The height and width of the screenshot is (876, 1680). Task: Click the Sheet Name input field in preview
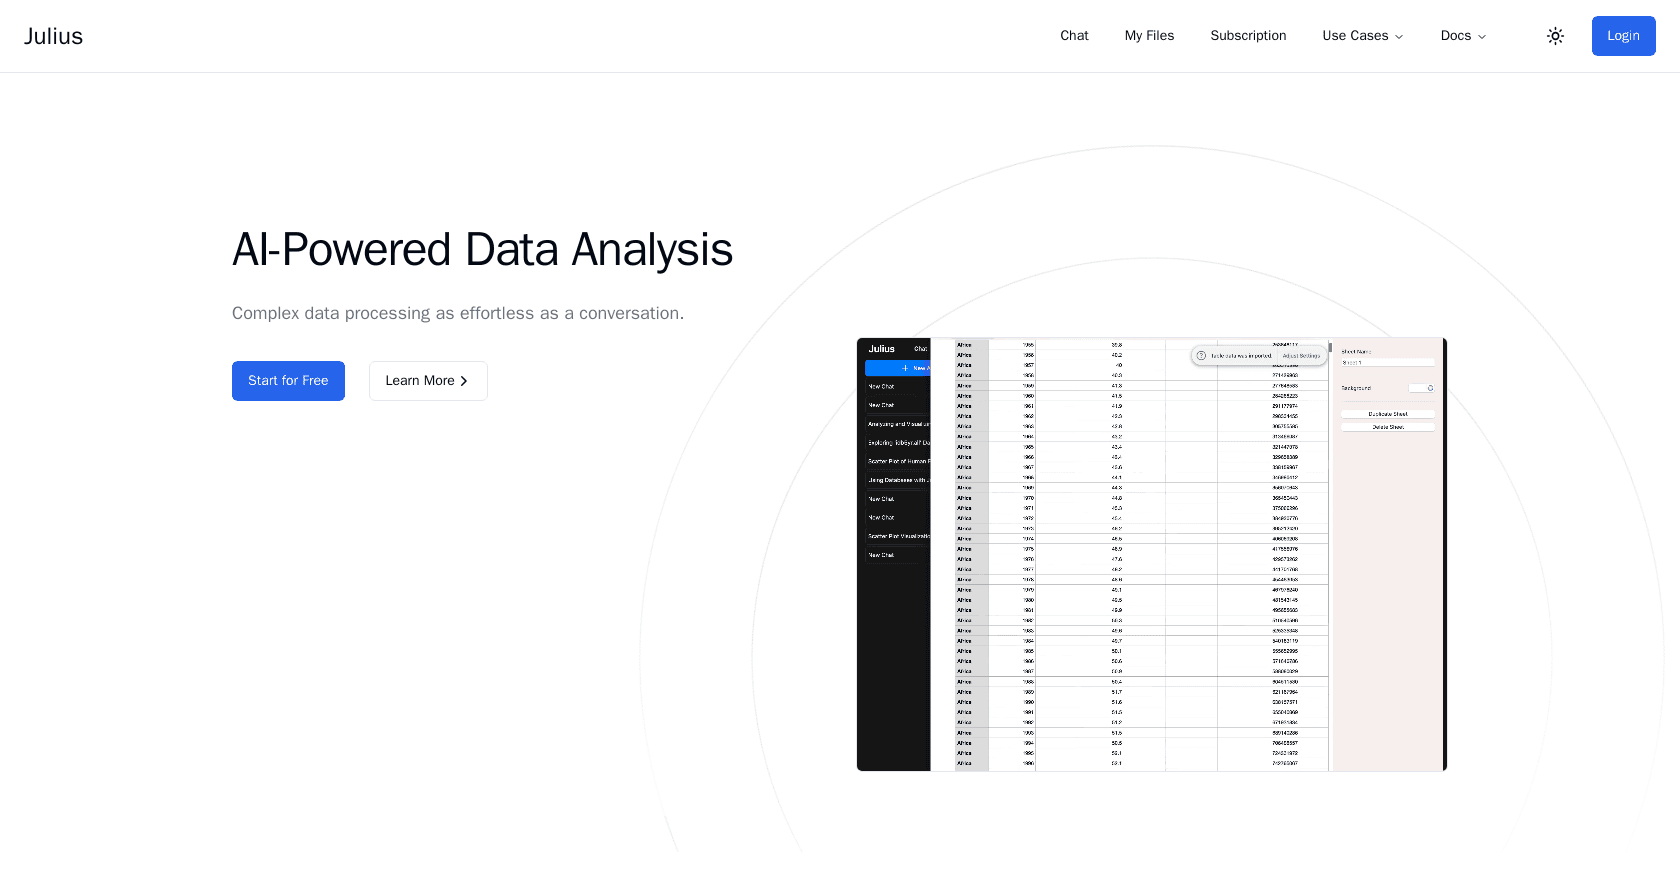1387,363
